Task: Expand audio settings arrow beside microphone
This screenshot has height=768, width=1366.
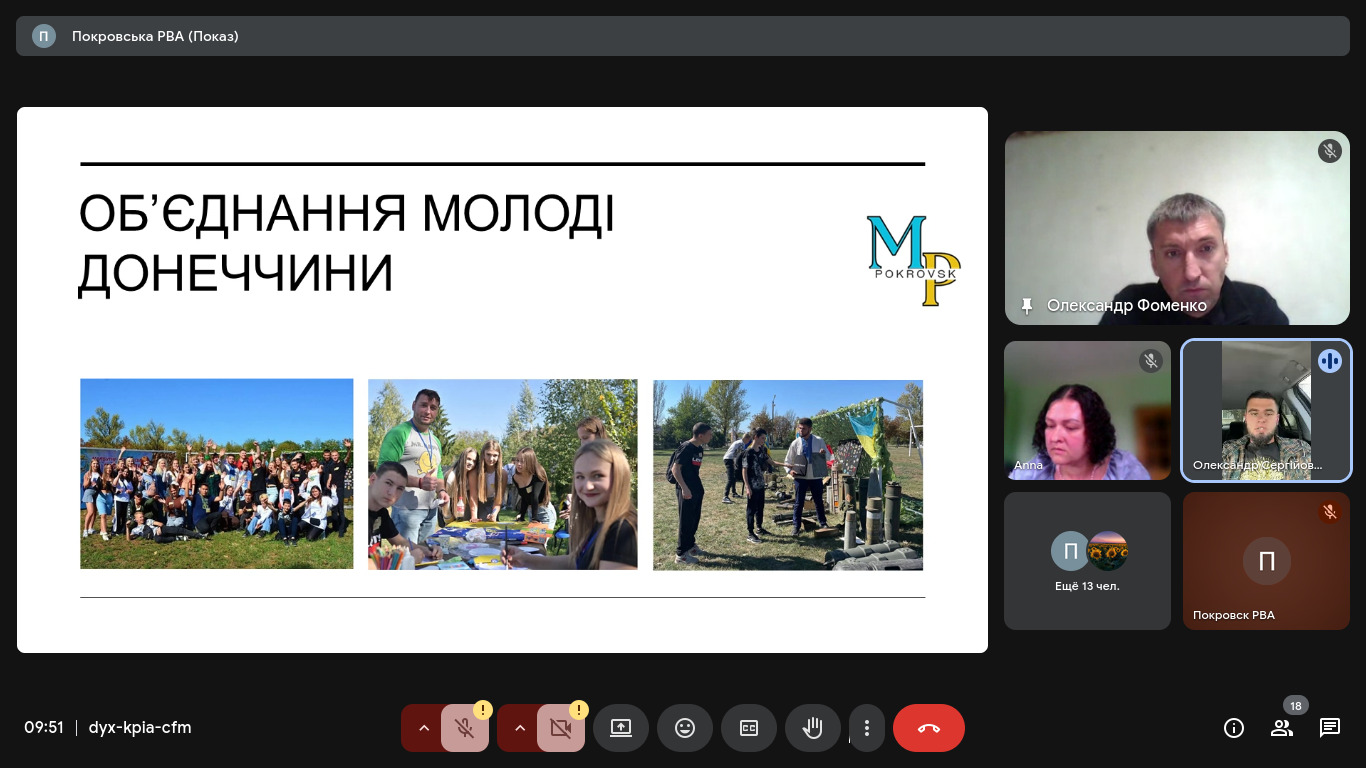Action: 423,728
